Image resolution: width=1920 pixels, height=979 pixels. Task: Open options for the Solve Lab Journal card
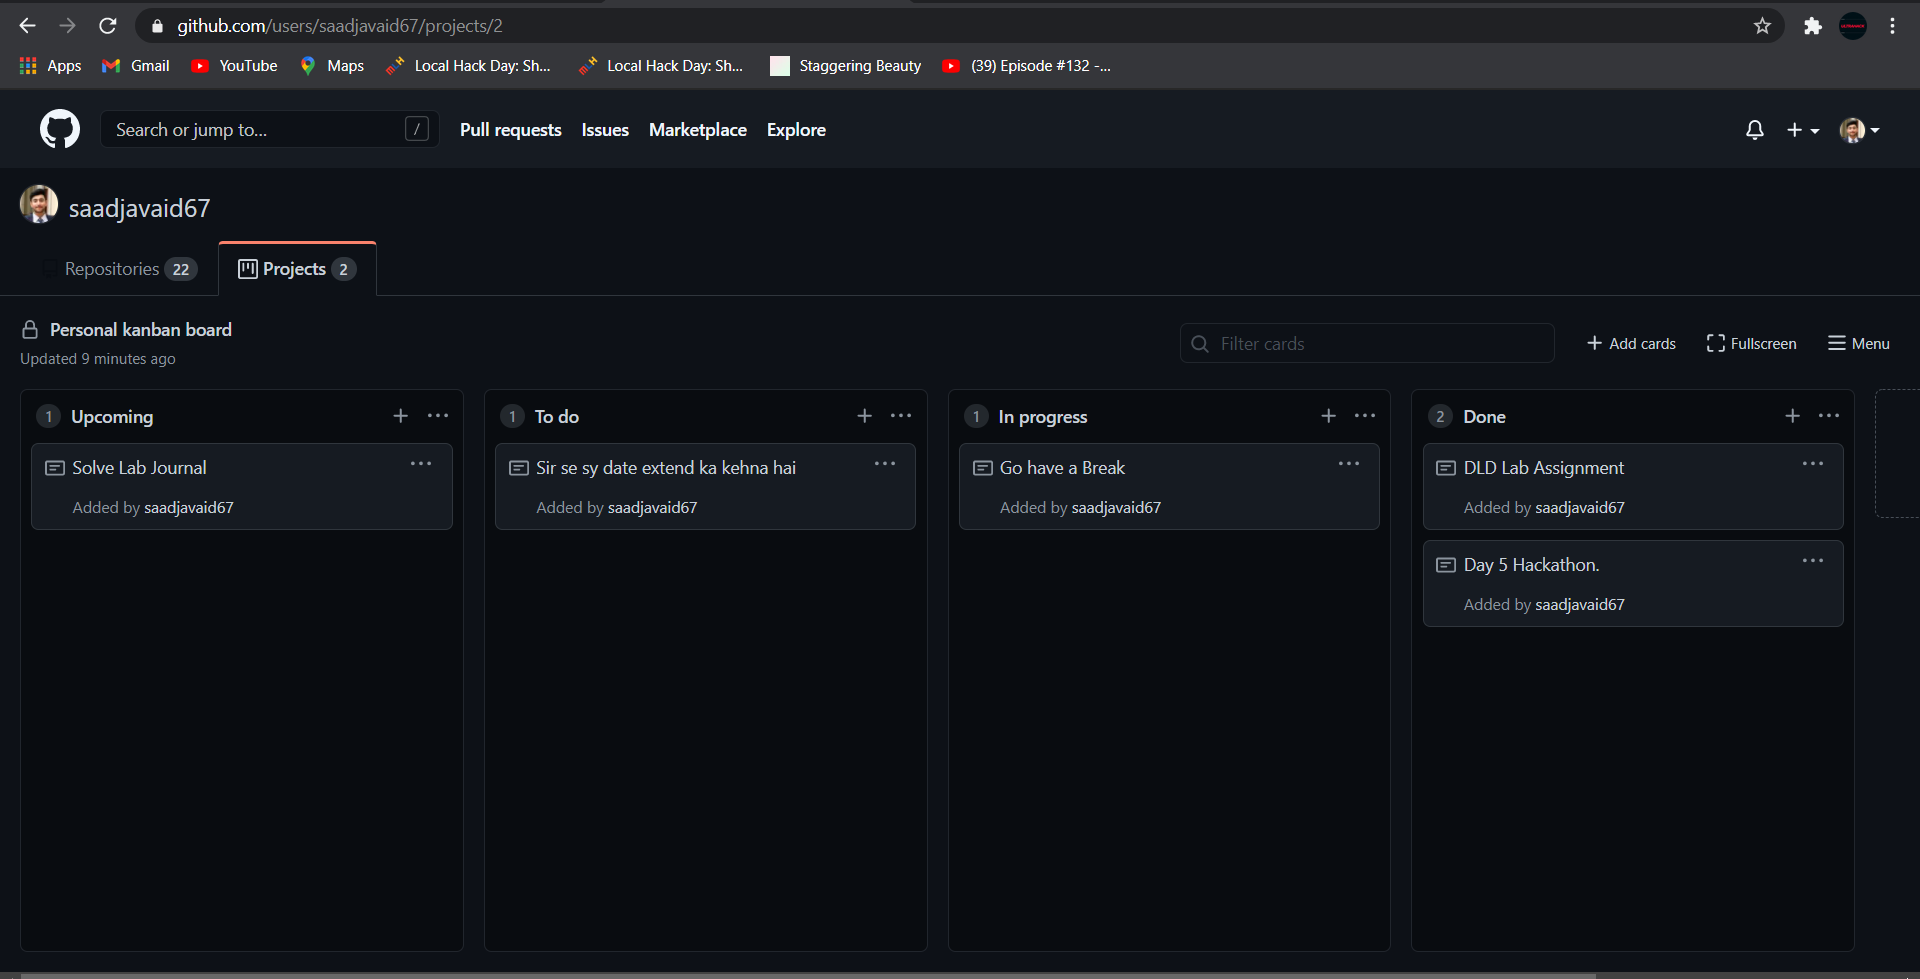(421, 463)
